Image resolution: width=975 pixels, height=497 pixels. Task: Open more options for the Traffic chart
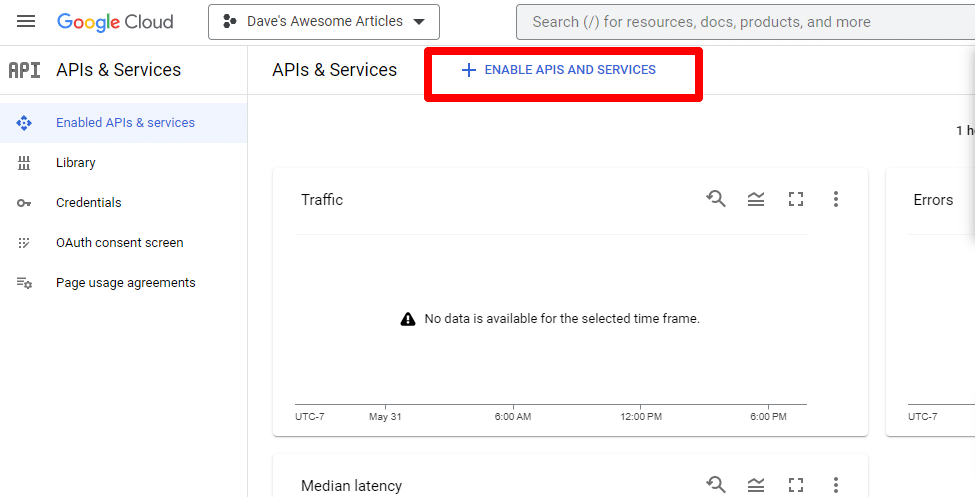click(x=836, y=199)
